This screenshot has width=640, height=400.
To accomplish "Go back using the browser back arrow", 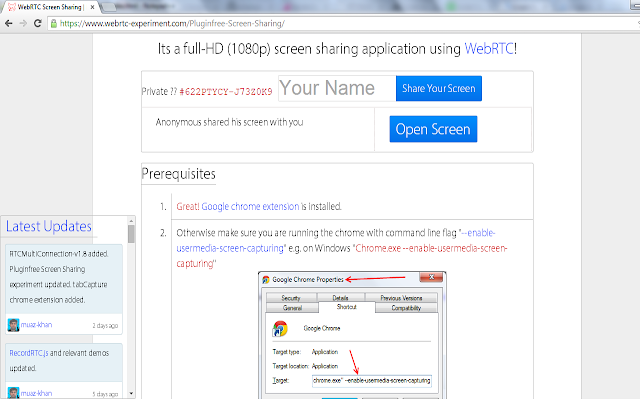I will [9, 23].
